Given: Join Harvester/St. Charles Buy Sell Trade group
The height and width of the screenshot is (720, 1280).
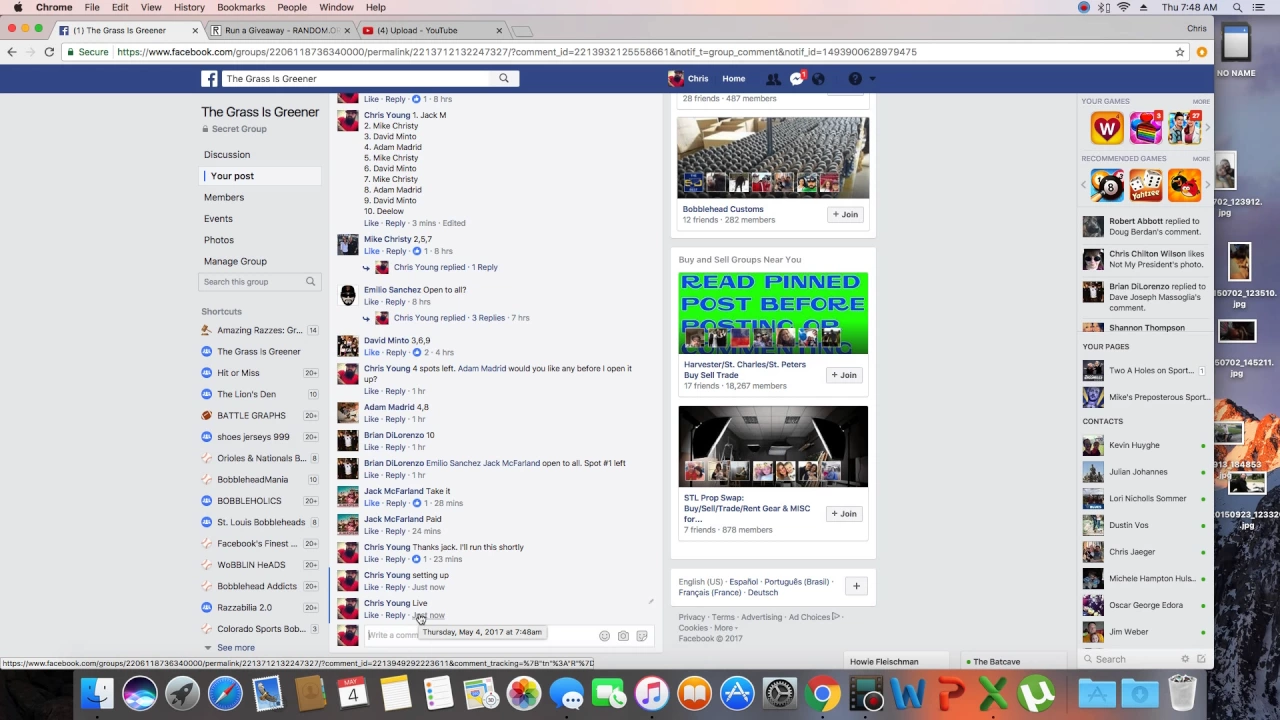Looking at the screenshot, I should click(x=845, y=375).
